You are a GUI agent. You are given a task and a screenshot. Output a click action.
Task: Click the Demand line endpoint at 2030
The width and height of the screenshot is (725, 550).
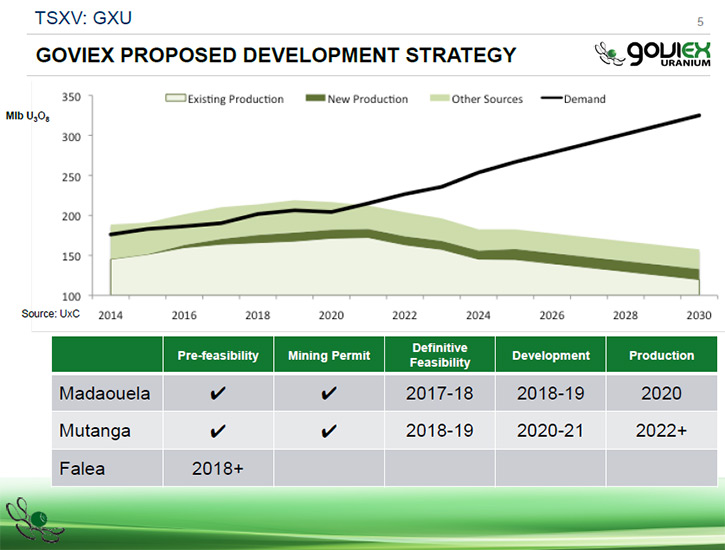coord(699,116)
